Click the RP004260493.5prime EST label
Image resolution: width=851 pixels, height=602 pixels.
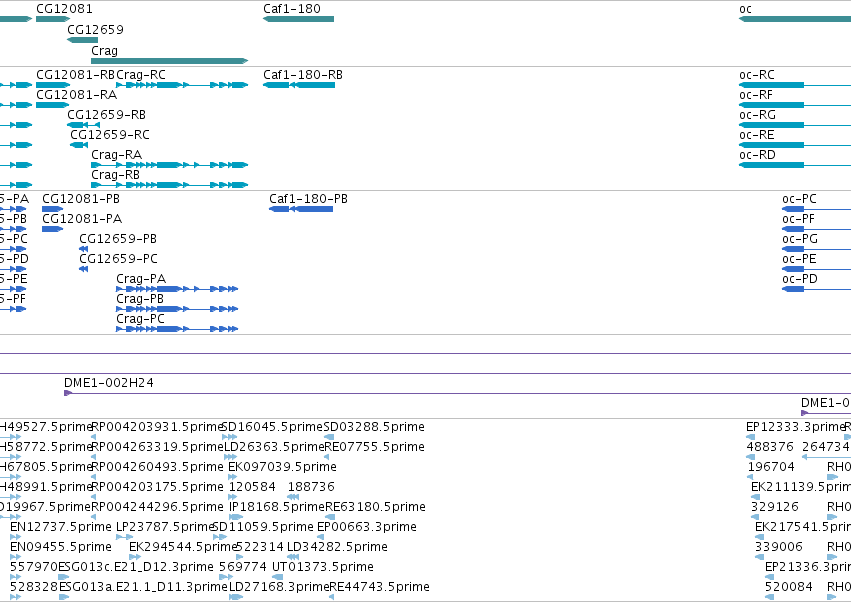[x=157, y=467]
